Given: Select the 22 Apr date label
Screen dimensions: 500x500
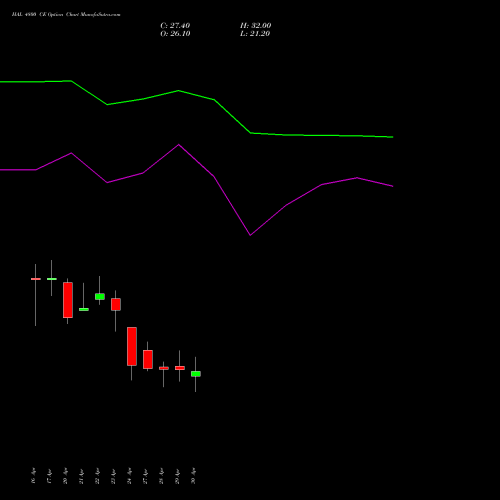Looking at the screenshot, I should (x=97, y=476).
